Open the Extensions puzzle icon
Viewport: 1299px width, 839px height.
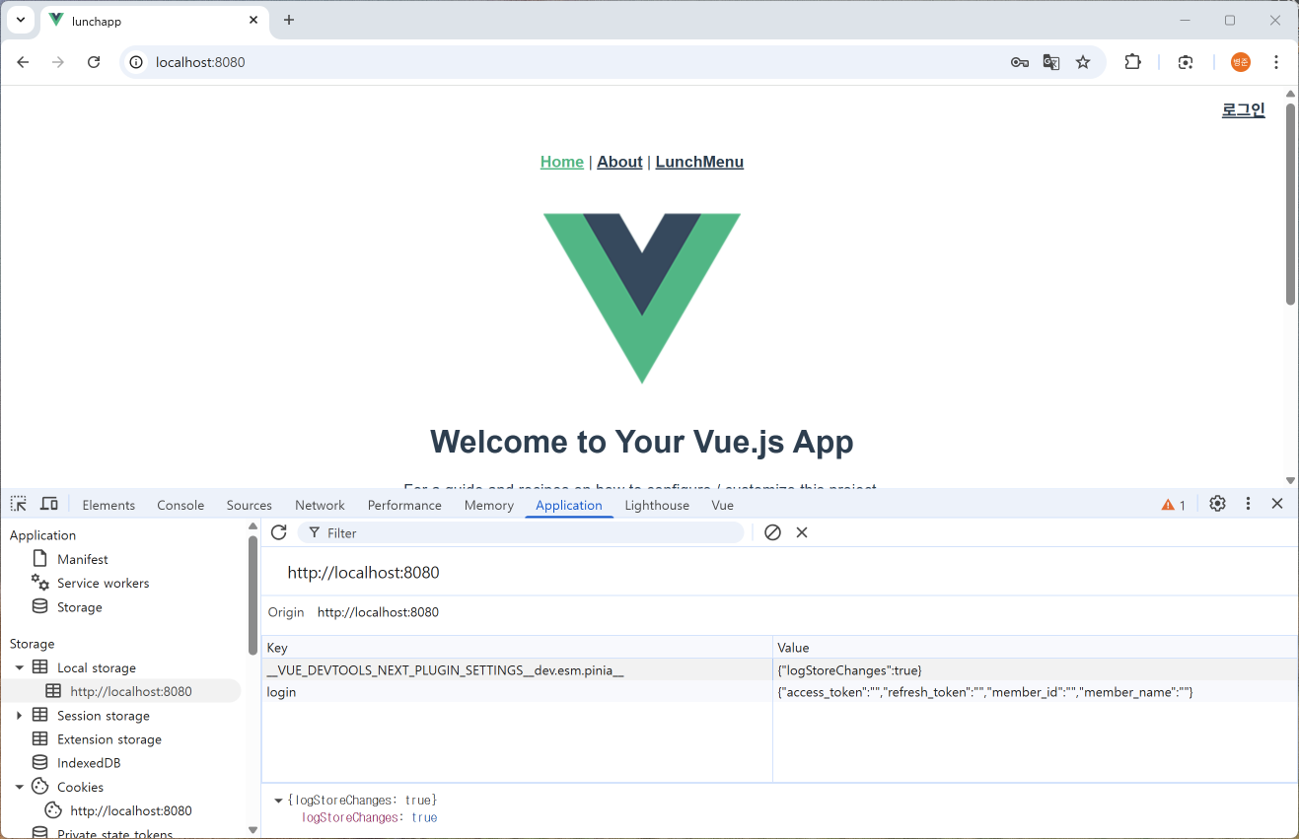(1132, 62)
